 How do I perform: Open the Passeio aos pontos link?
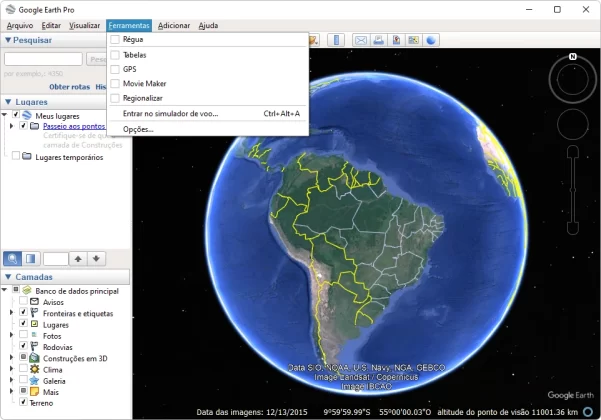coord(74,126)
